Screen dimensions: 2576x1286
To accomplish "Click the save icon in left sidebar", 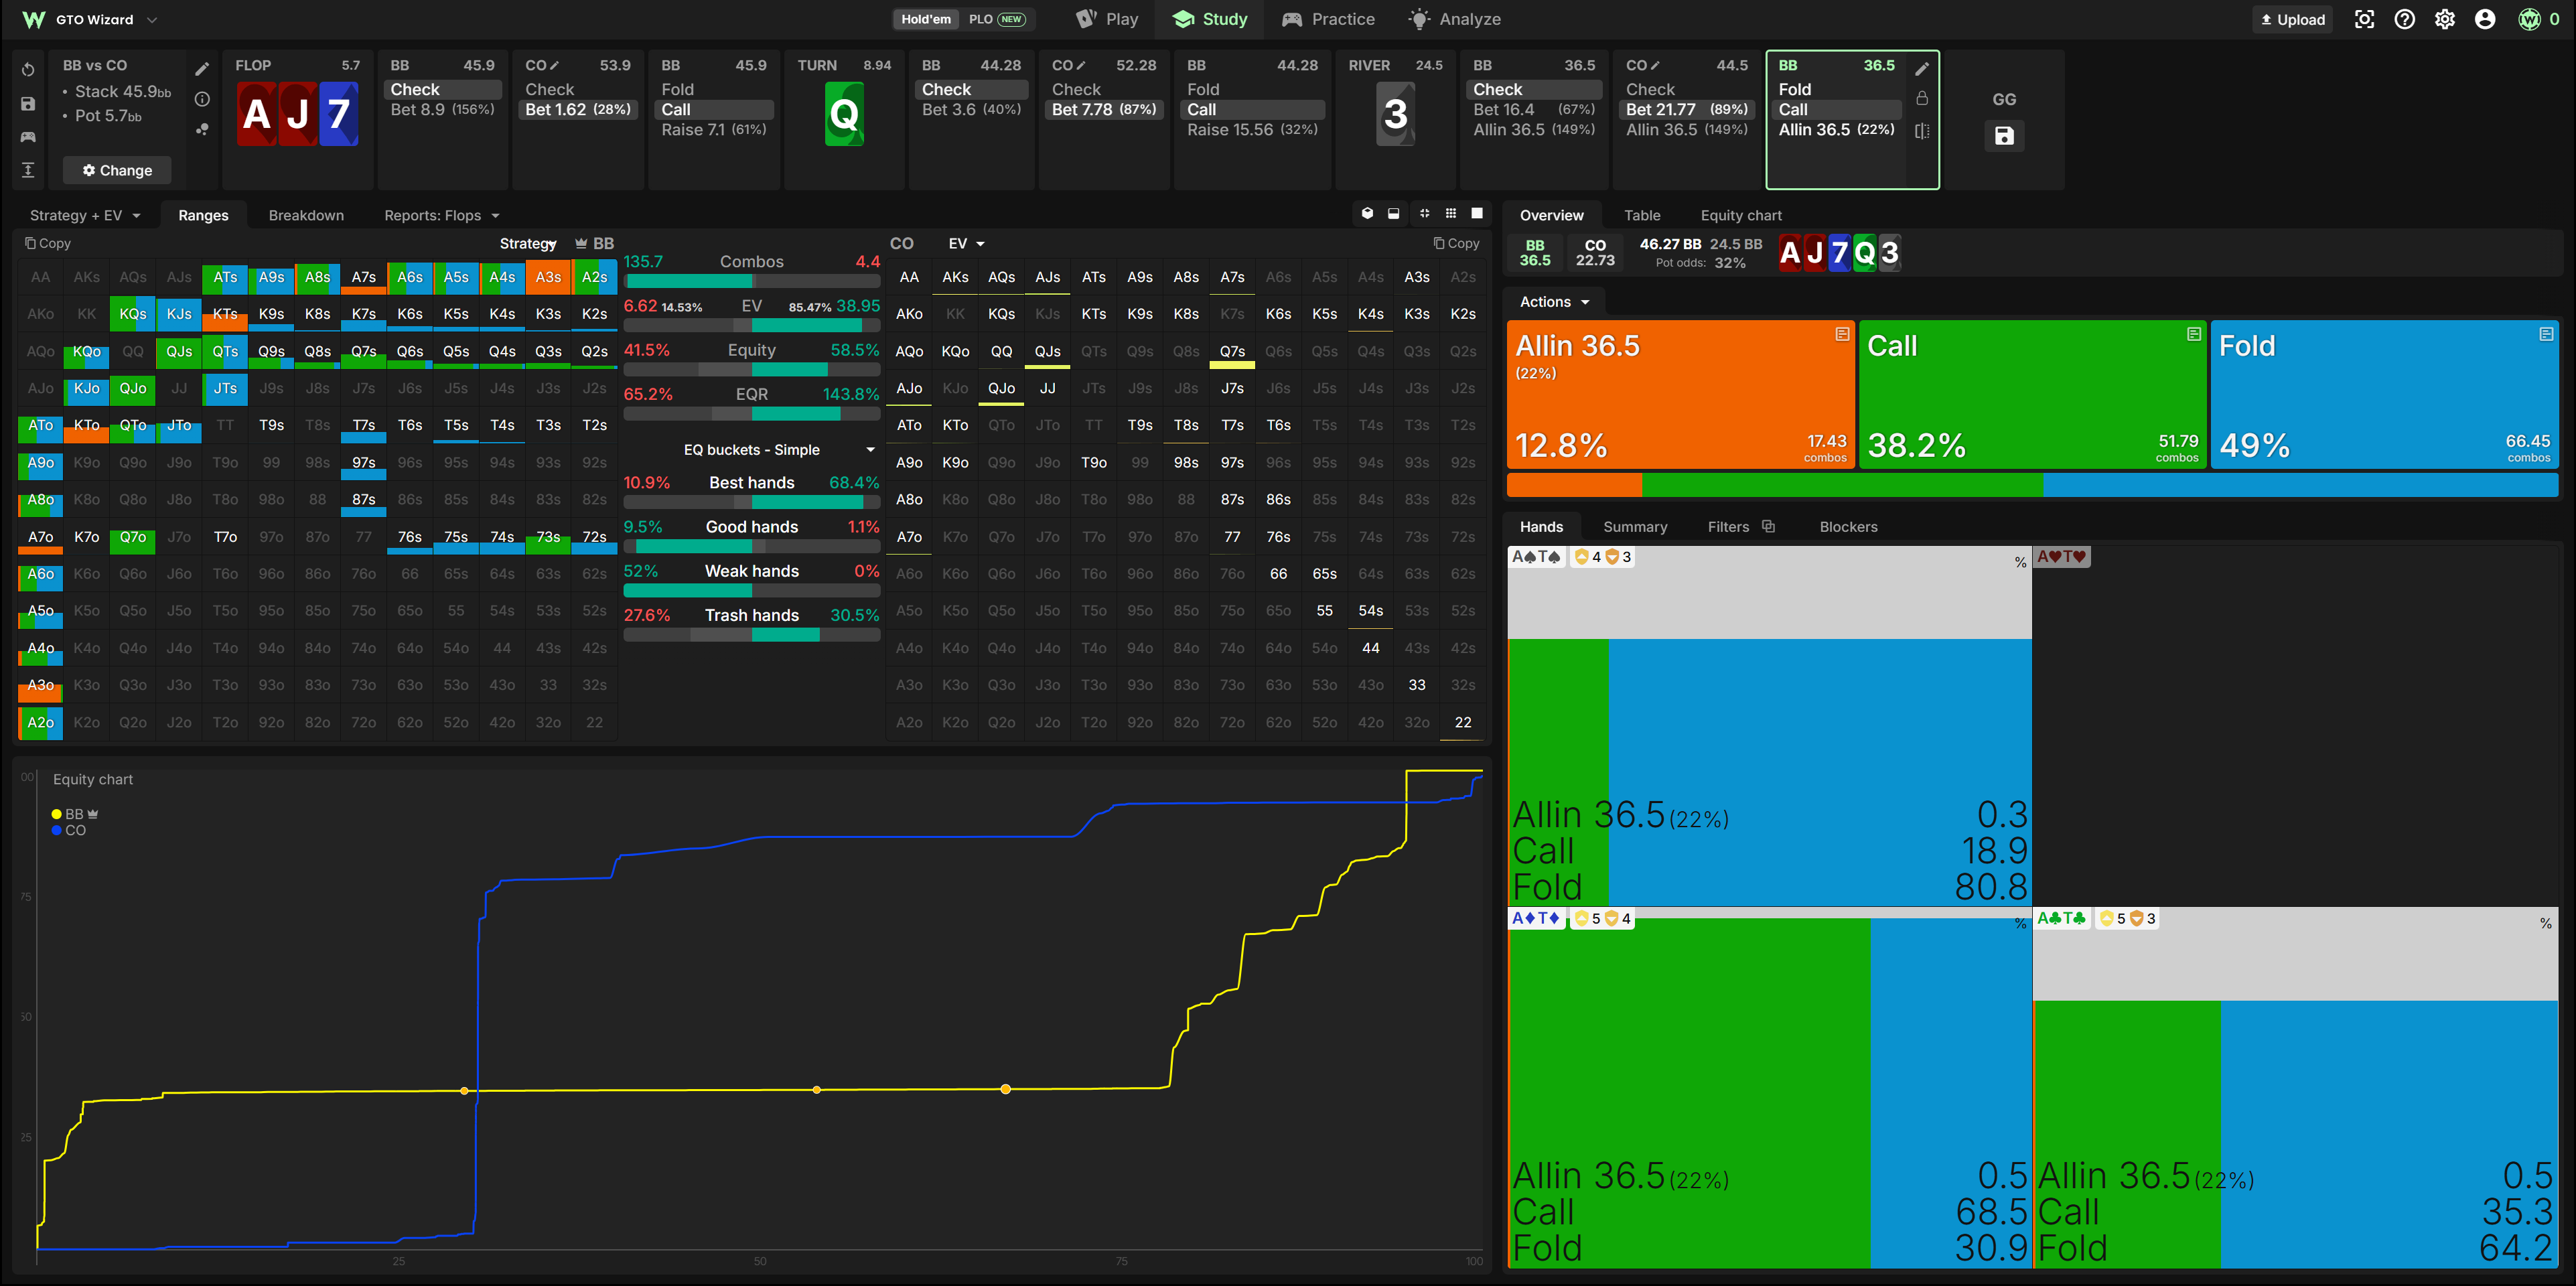I will pos(28,104).
